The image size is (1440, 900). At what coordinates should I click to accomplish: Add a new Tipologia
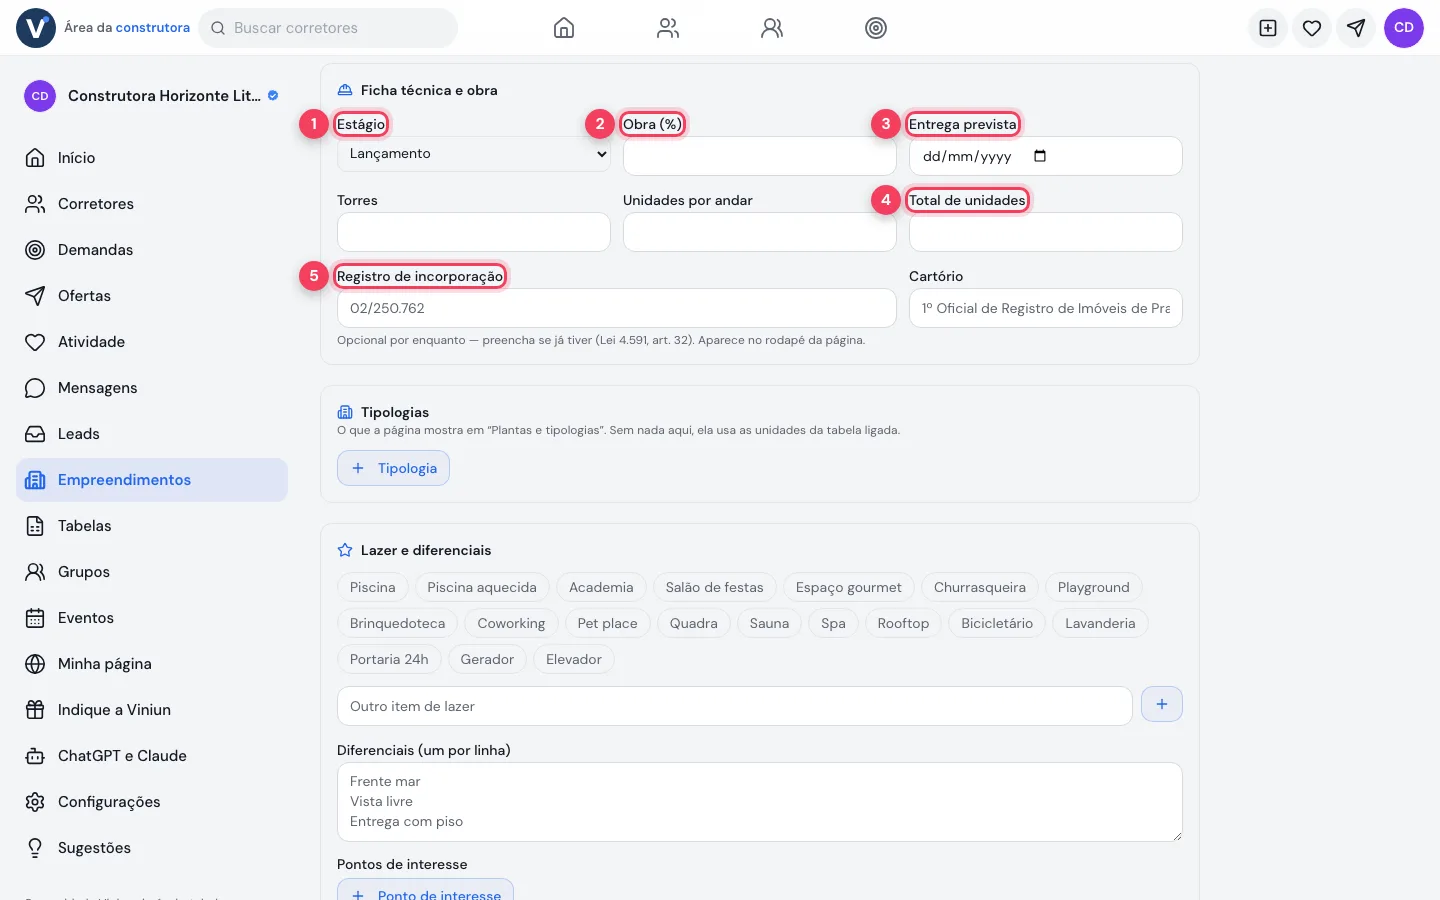pos(393,468)
